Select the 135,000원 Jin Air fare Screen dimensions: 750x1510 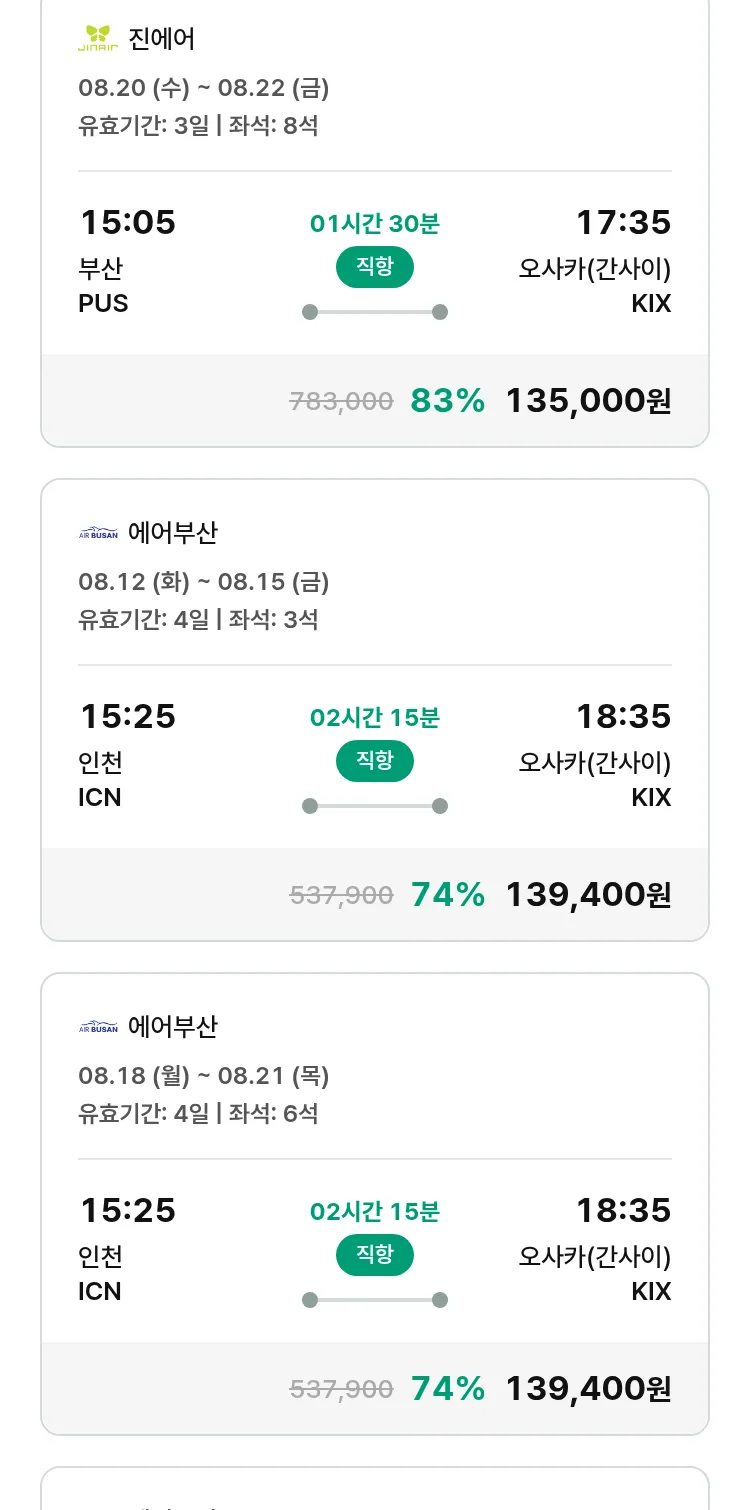(x=588, y=401)
